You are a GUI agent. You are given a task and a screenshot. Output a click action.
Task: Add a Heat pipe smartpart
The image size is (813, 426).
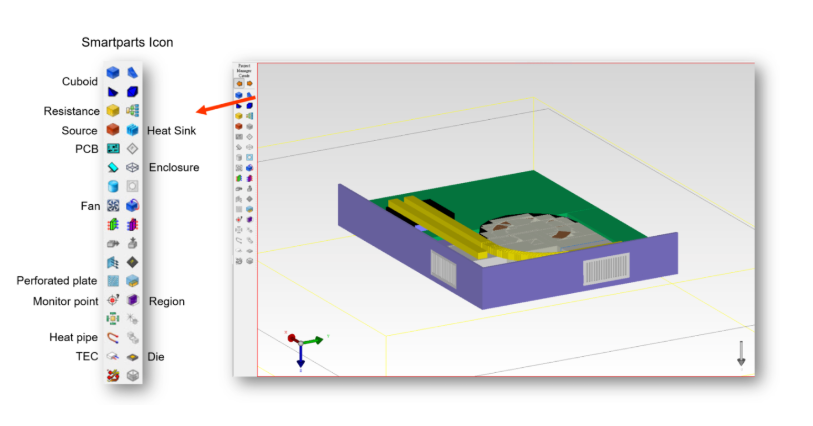coord(113,338)
